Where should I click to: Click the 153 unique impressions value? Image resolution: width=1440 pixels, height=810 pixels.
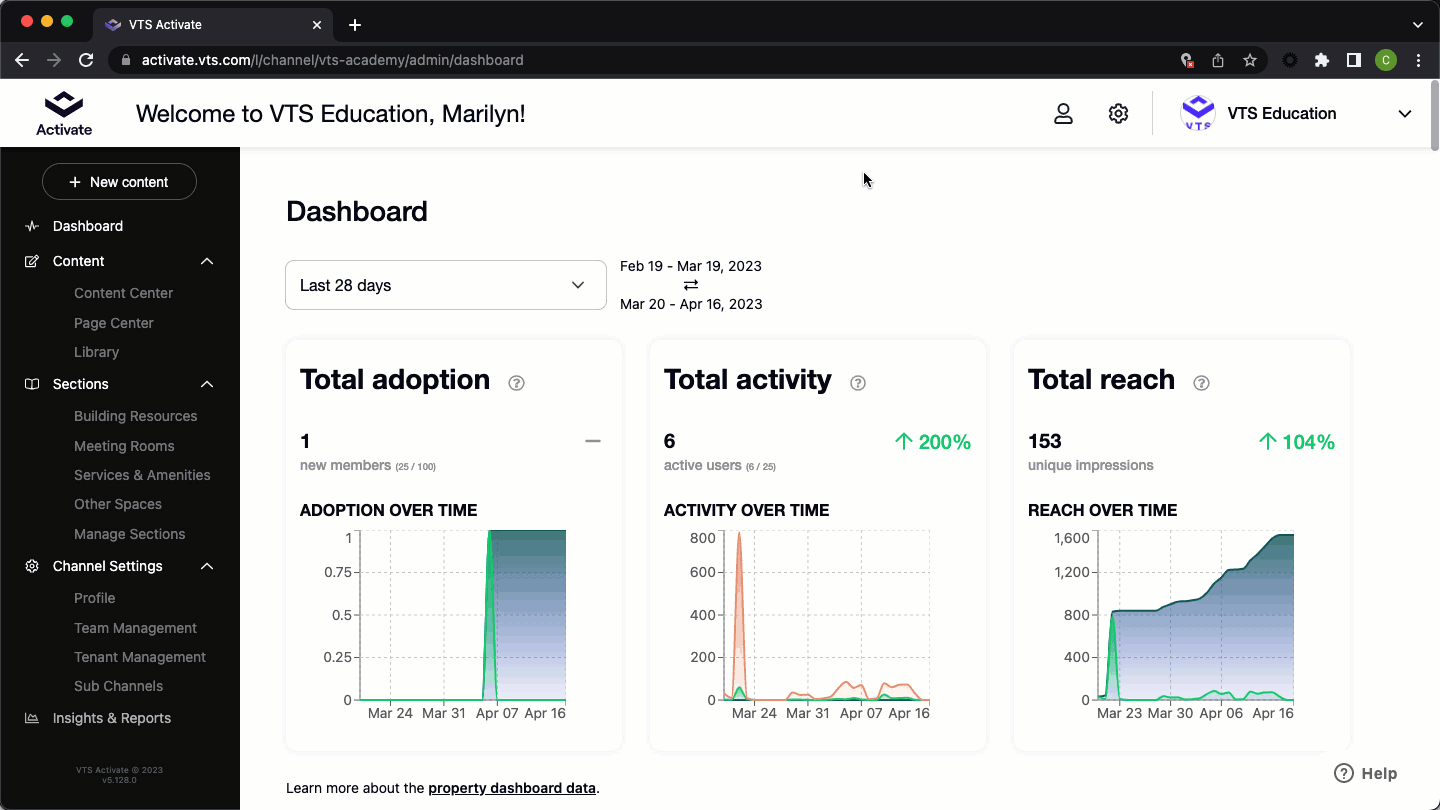(1045, 441)
